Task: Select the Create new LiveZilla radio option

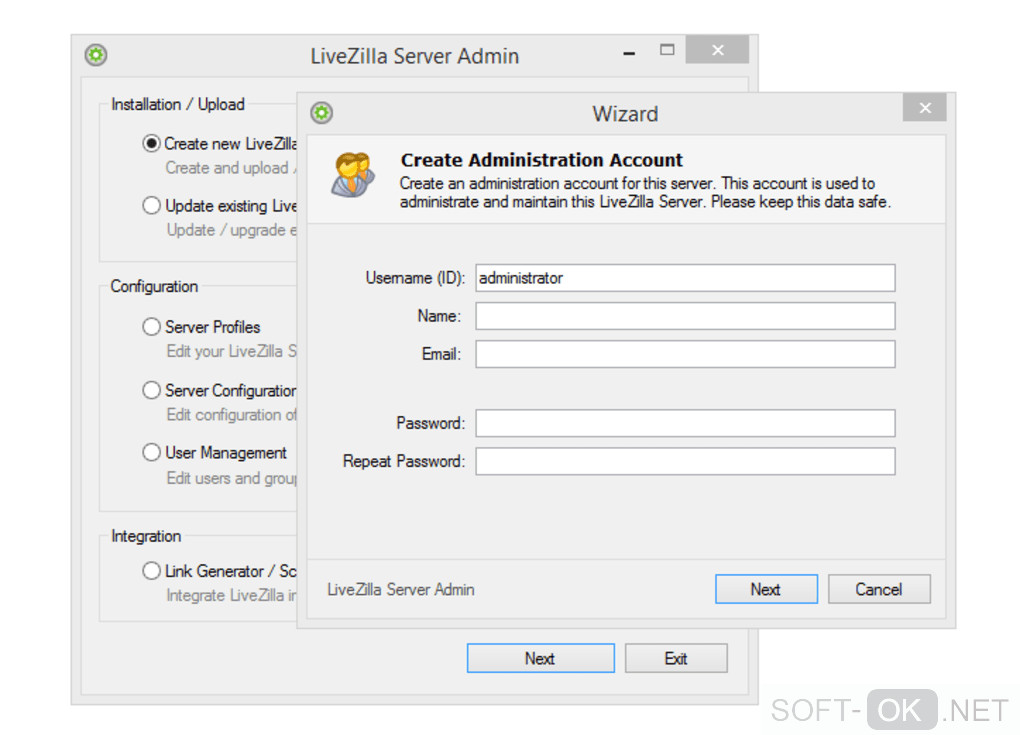Action: point(151,143)
